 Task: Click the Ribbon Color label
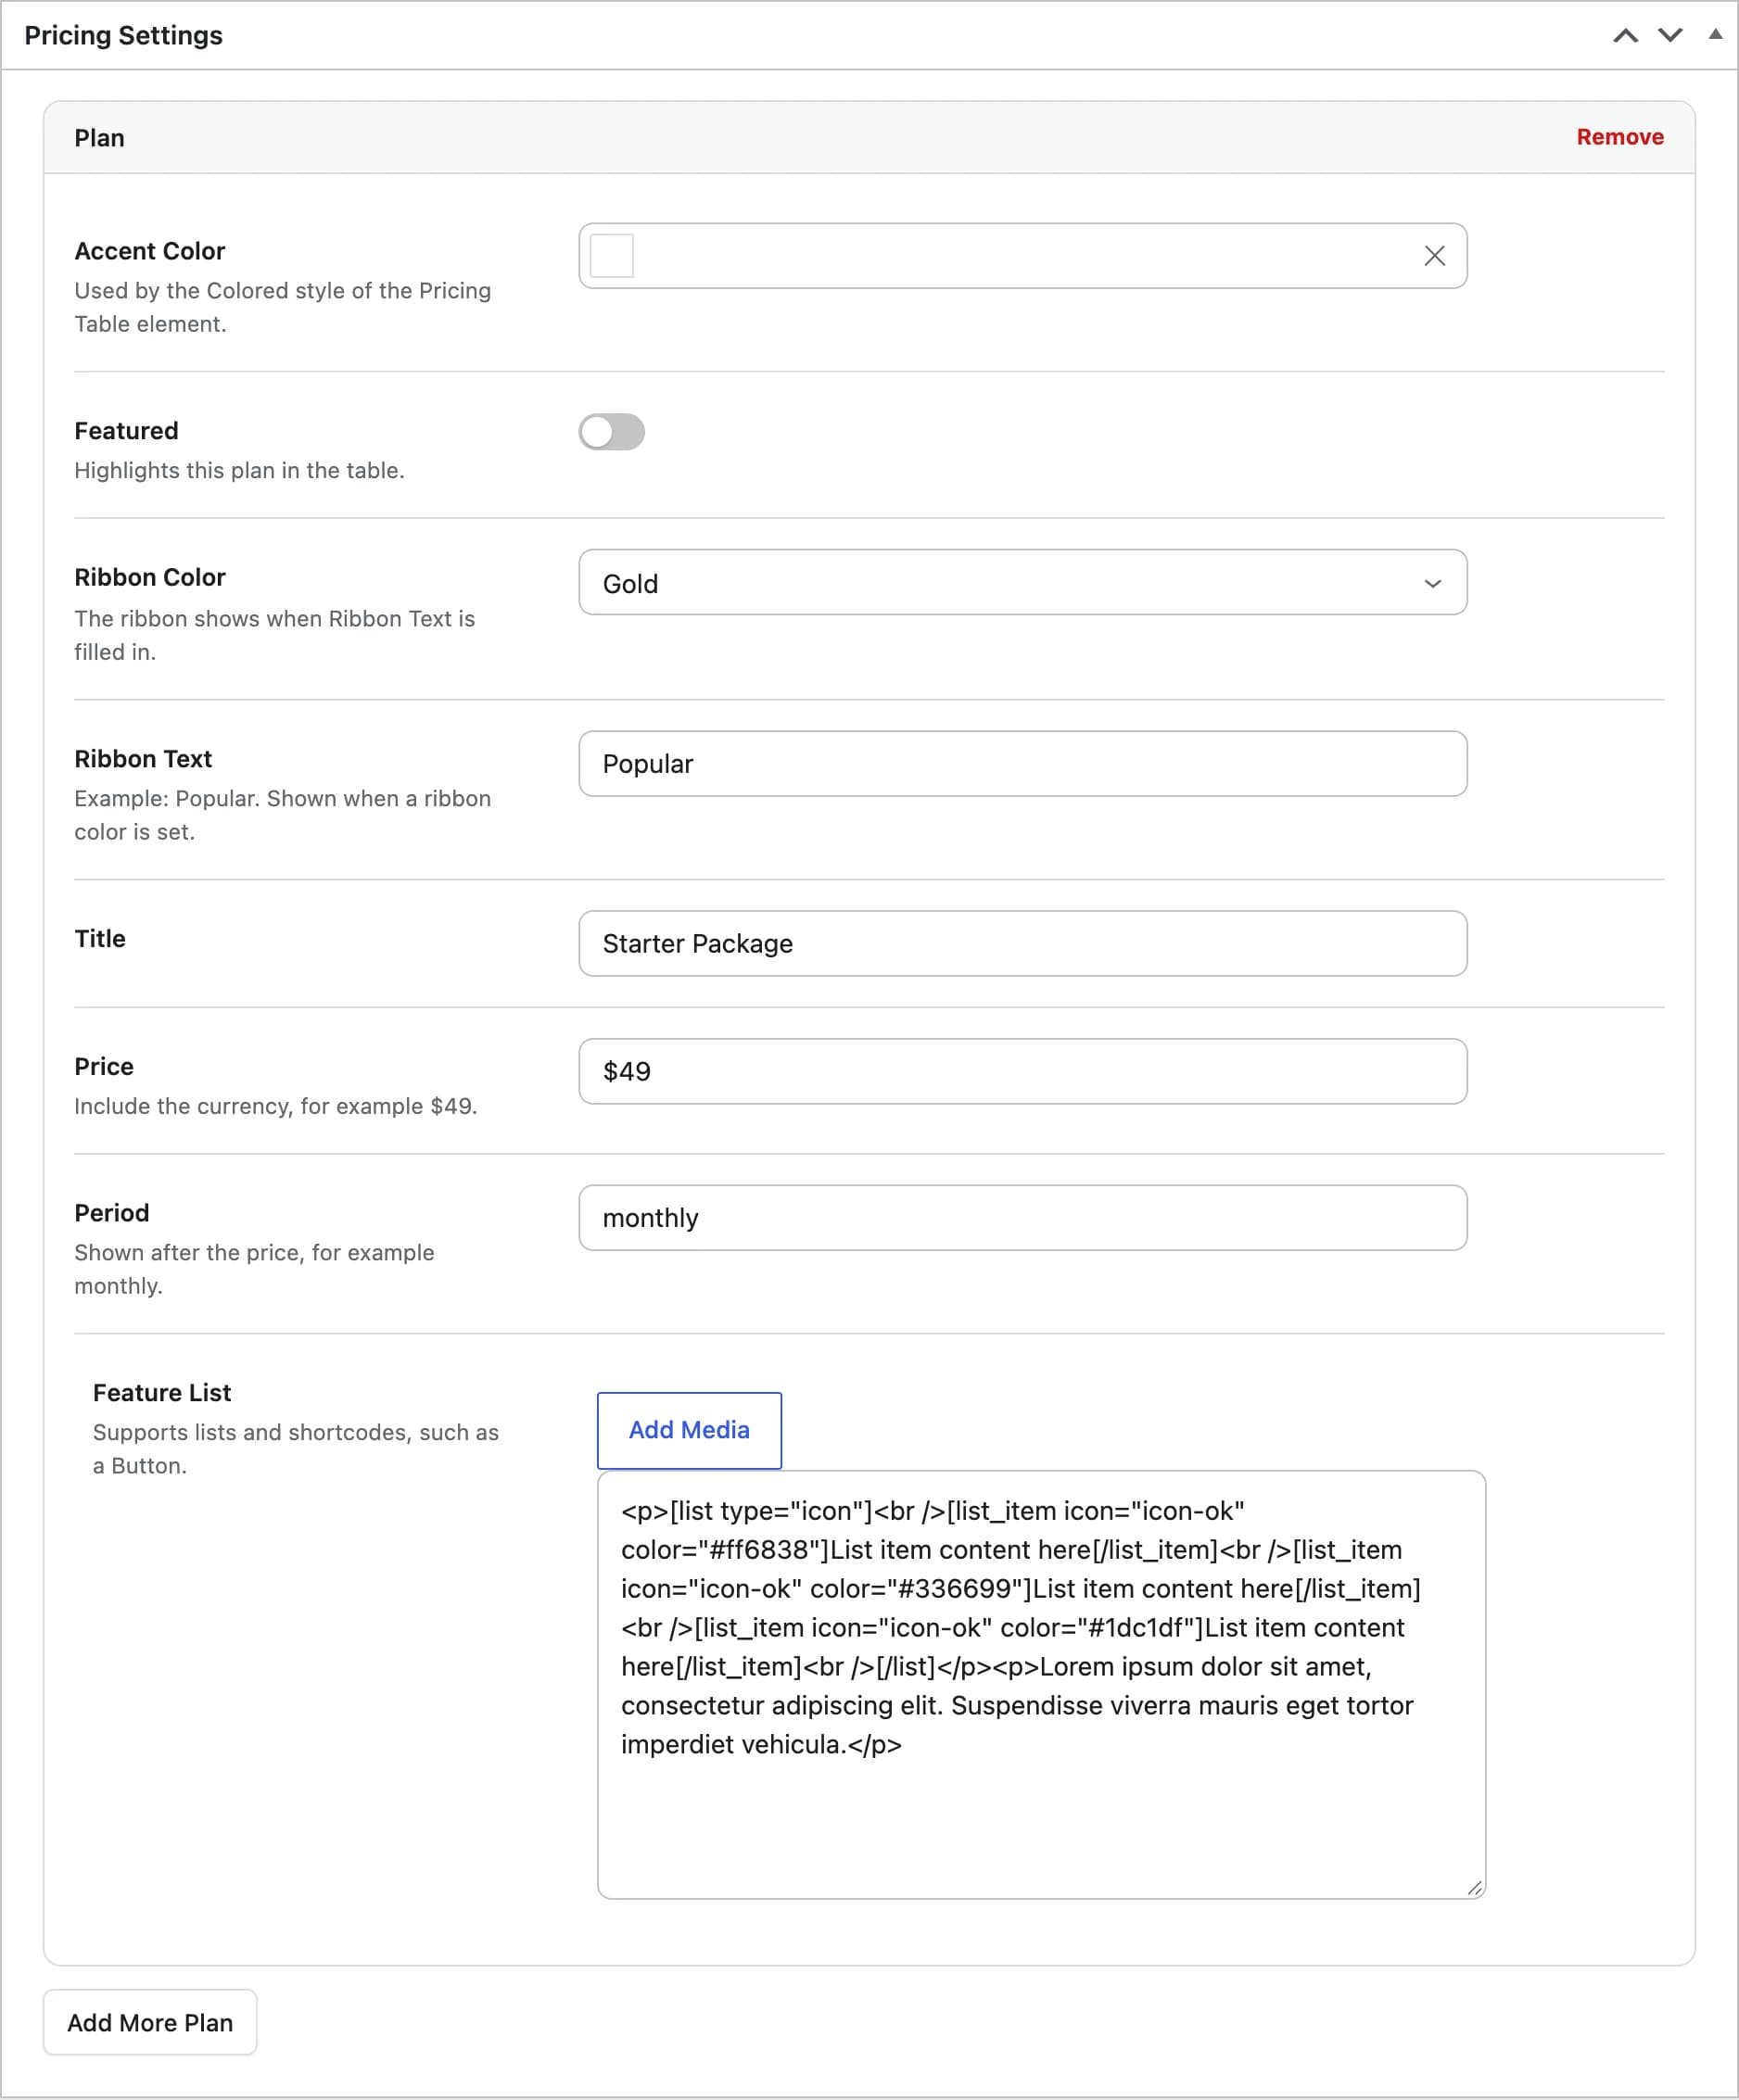point(150,577)
